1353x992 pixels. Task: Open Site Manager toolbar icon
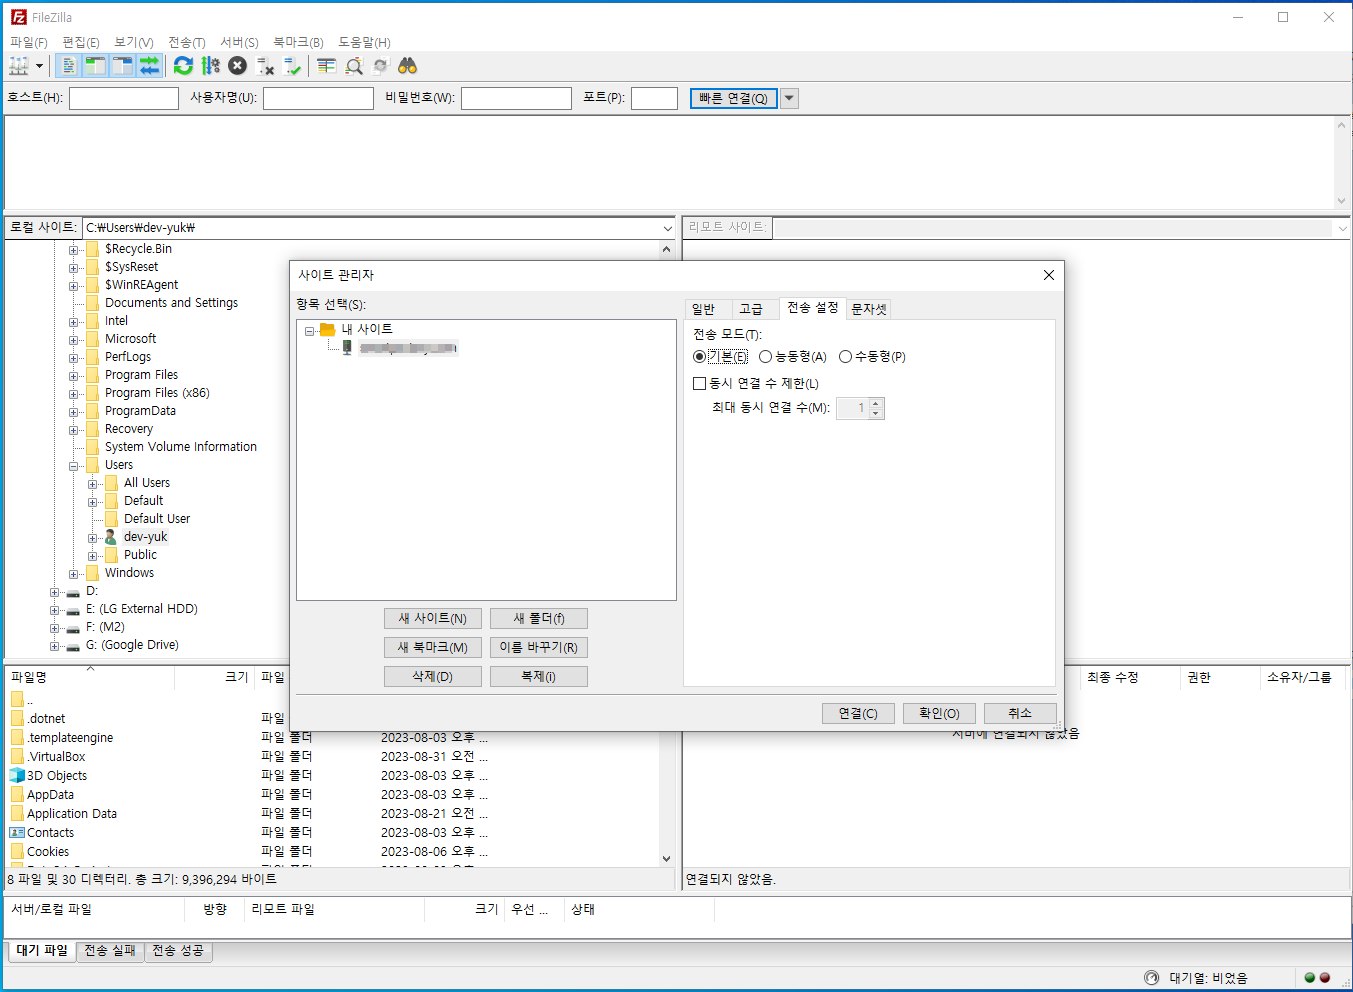pos(19,66)
